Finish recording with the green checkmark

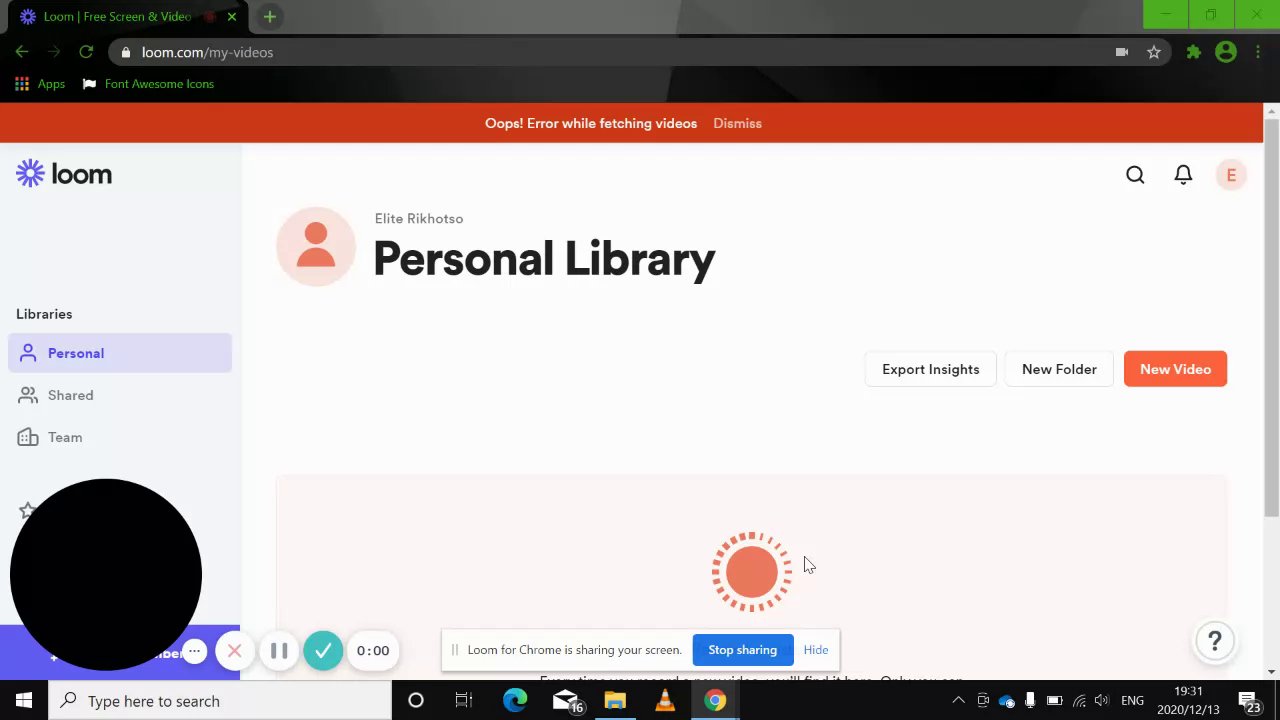323,651
